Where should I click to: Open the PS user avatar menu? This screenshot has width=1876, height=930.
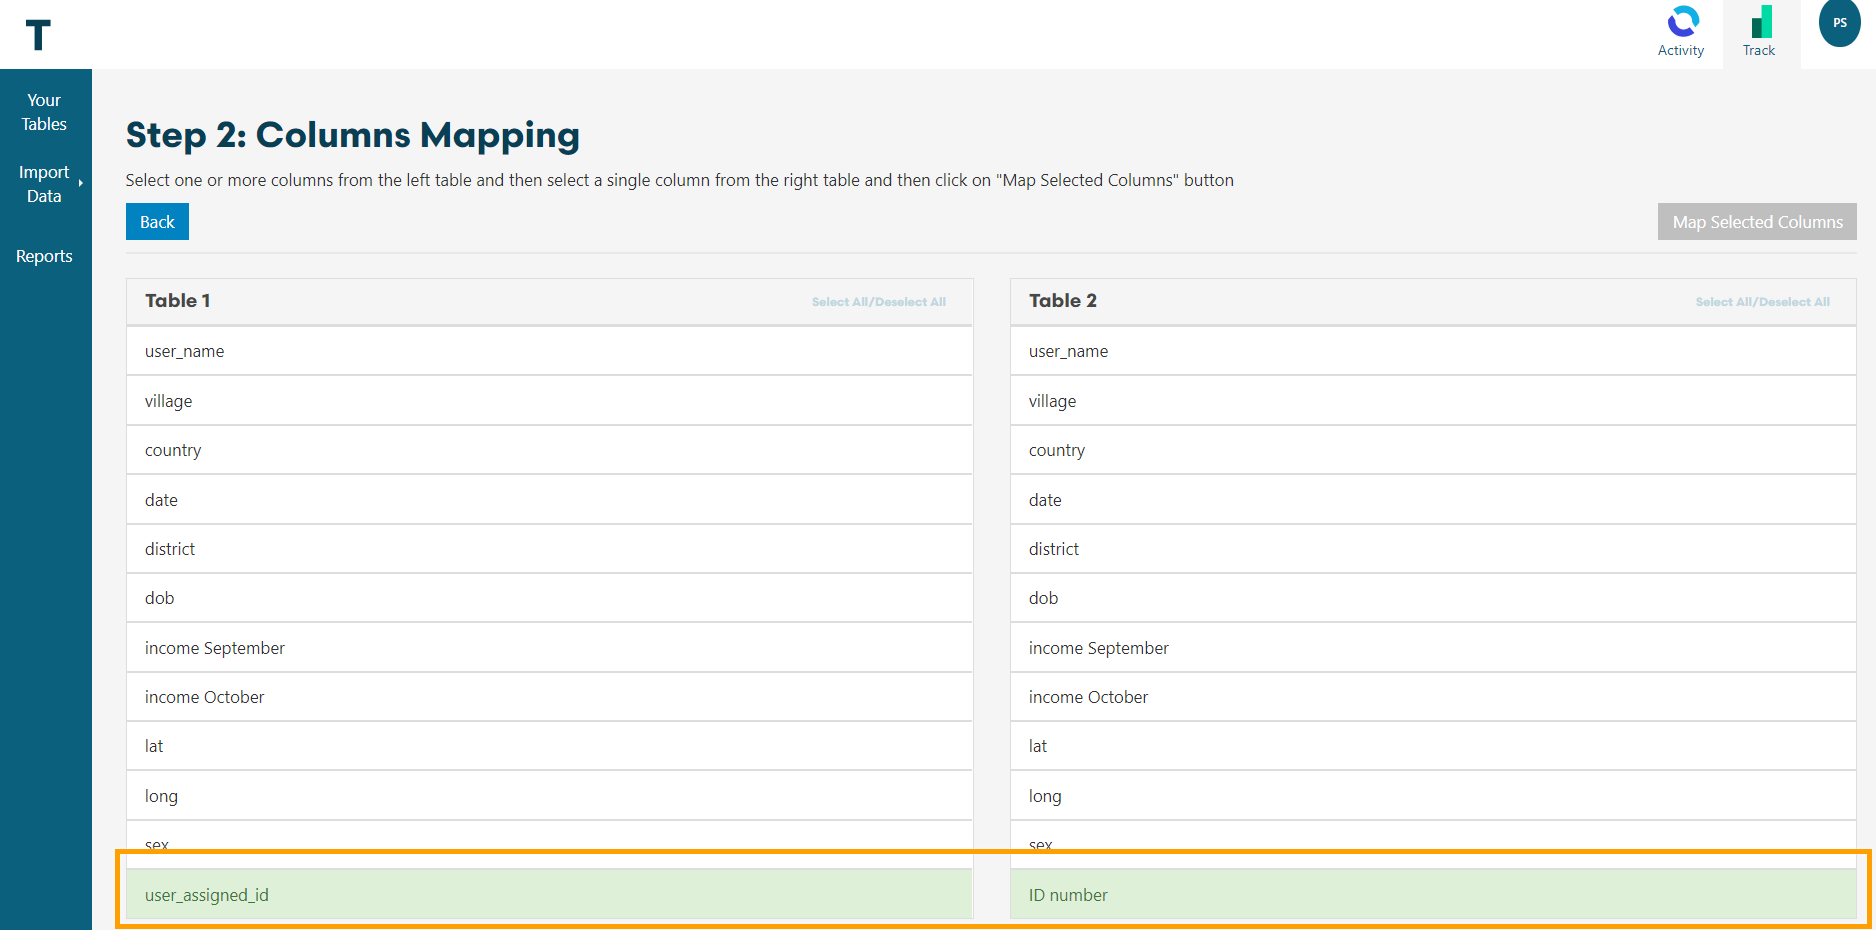point(1838,24)
